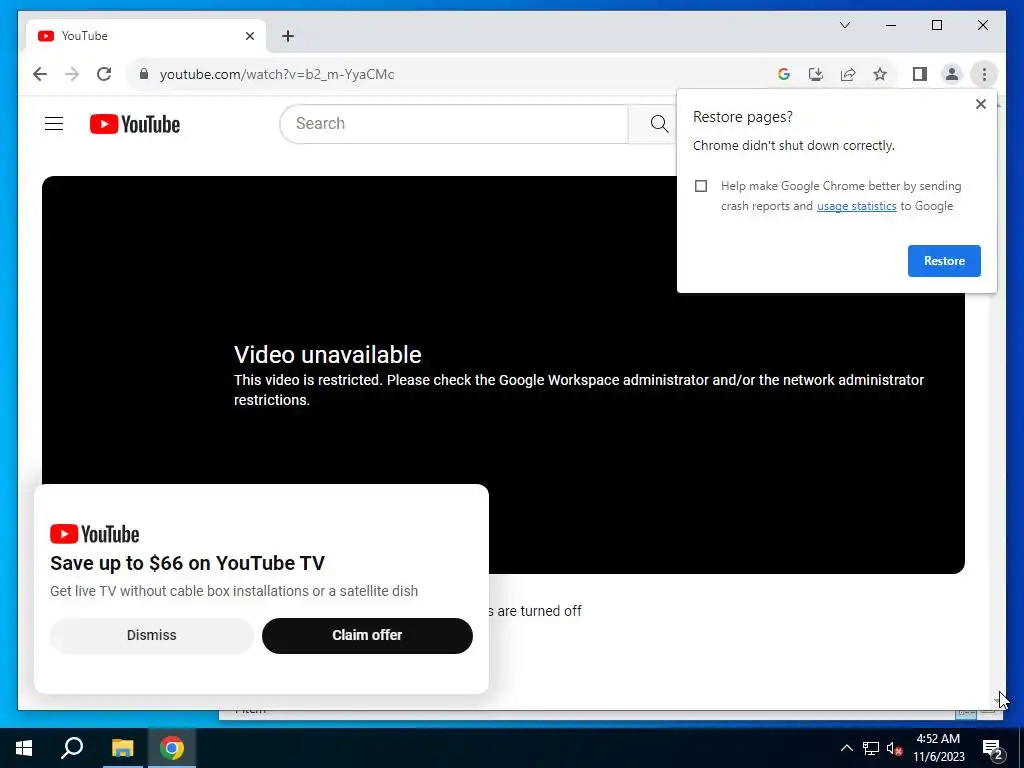The height and width of the screenshot is (768, 1024).
Task: Open the usage statistics link
Action: pos(856,206)
